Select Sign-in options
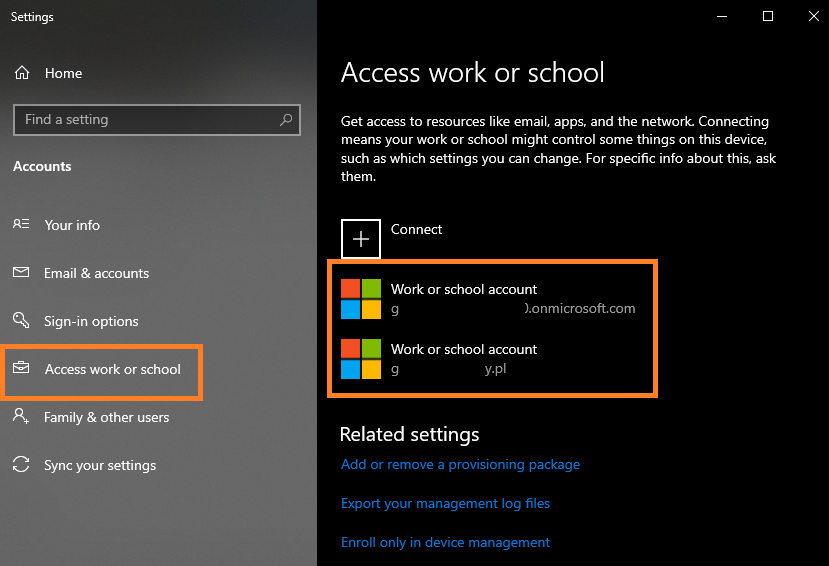The width and height of the screenshot is (829, 566). [91, 321]
